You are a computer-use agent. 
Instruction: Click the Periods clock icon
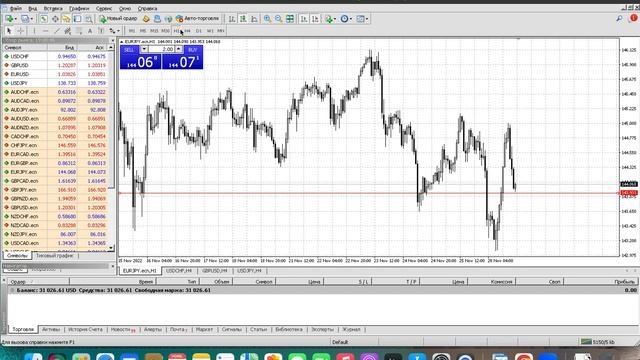[344, 19]
